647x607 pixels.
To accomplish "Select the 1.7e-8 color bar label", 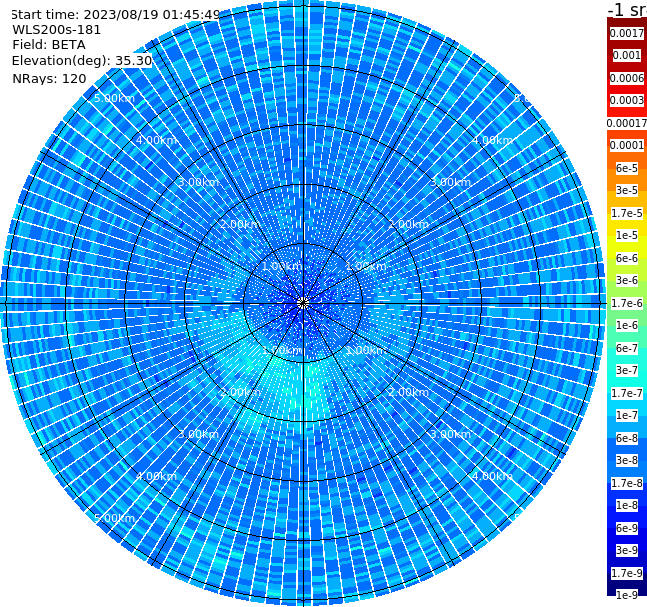I will coord(627,483).
